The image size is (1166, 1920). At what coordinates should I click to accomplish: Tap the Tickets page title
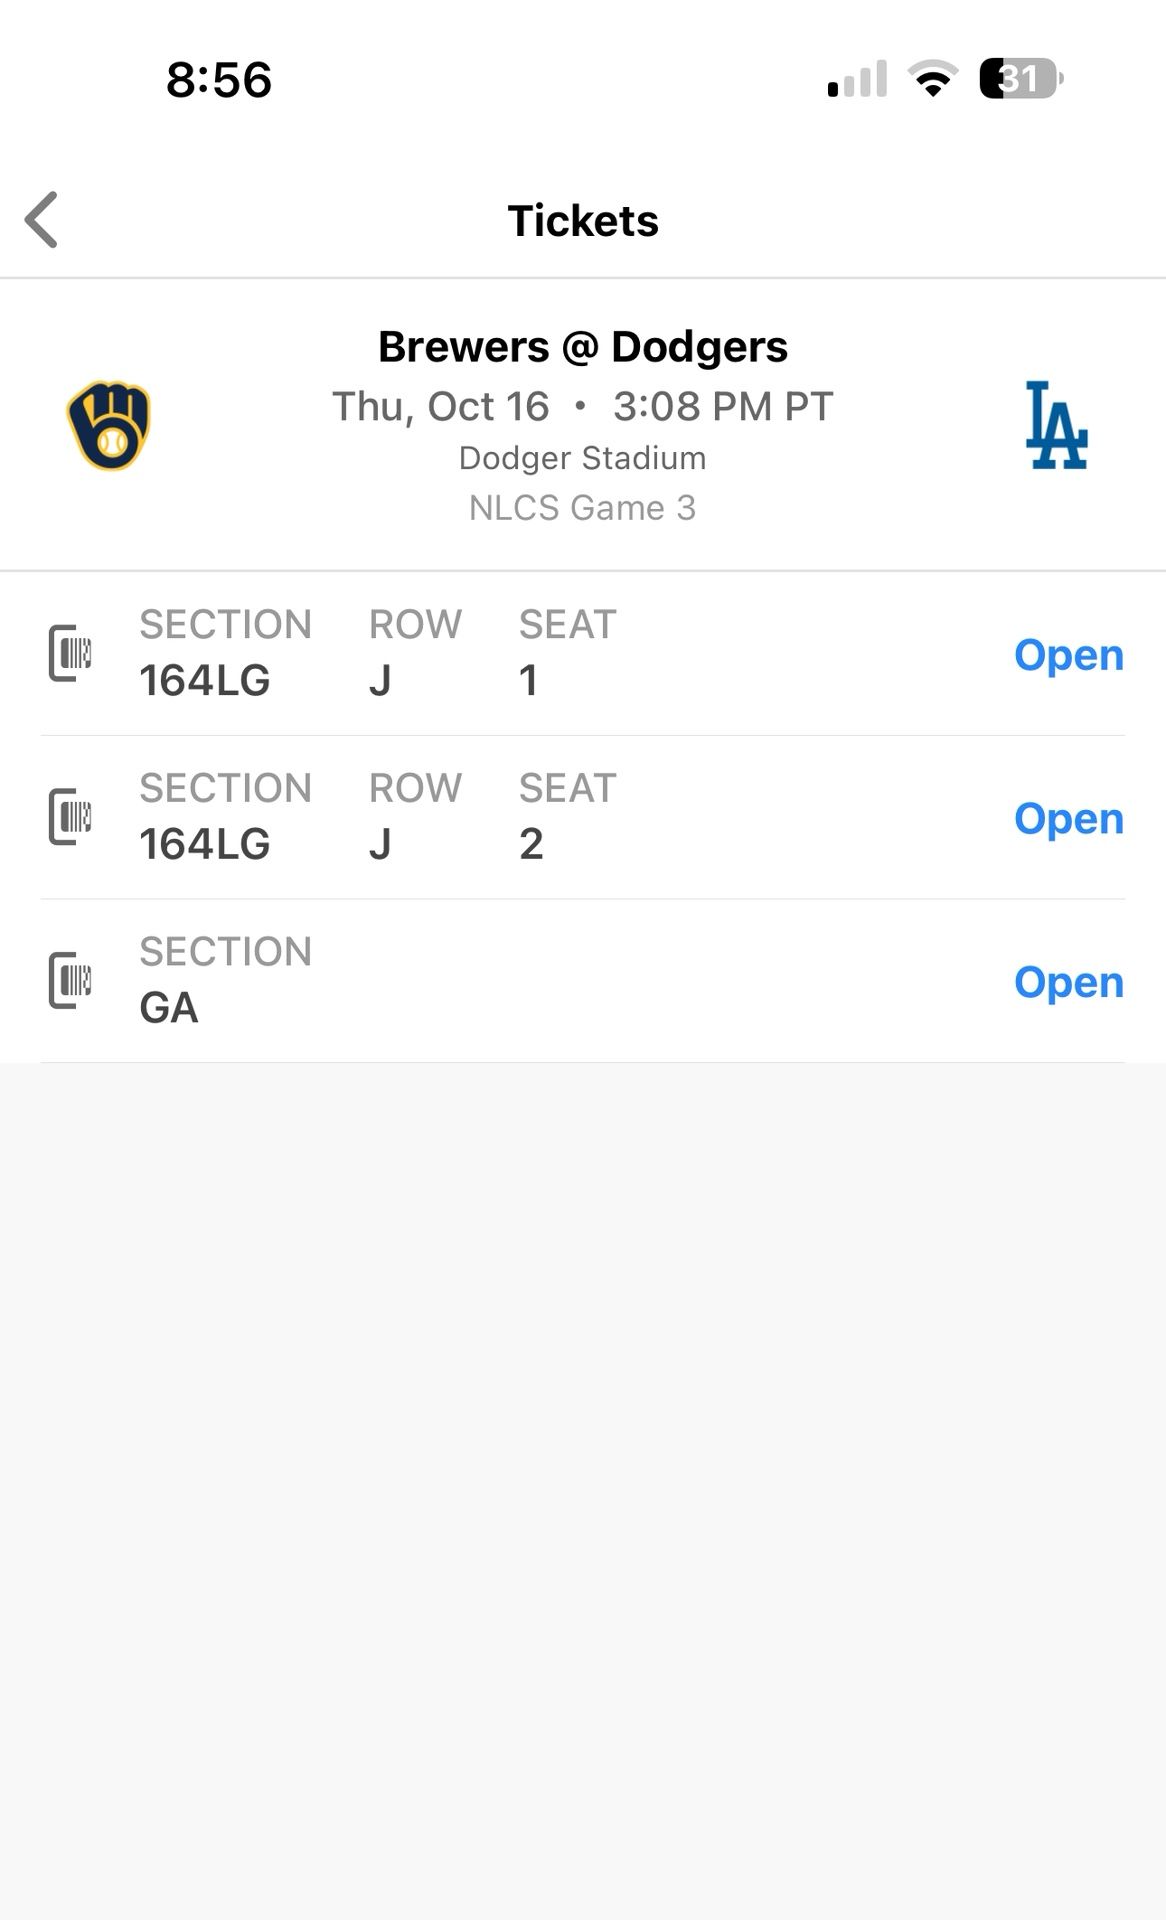coord(583,221)
